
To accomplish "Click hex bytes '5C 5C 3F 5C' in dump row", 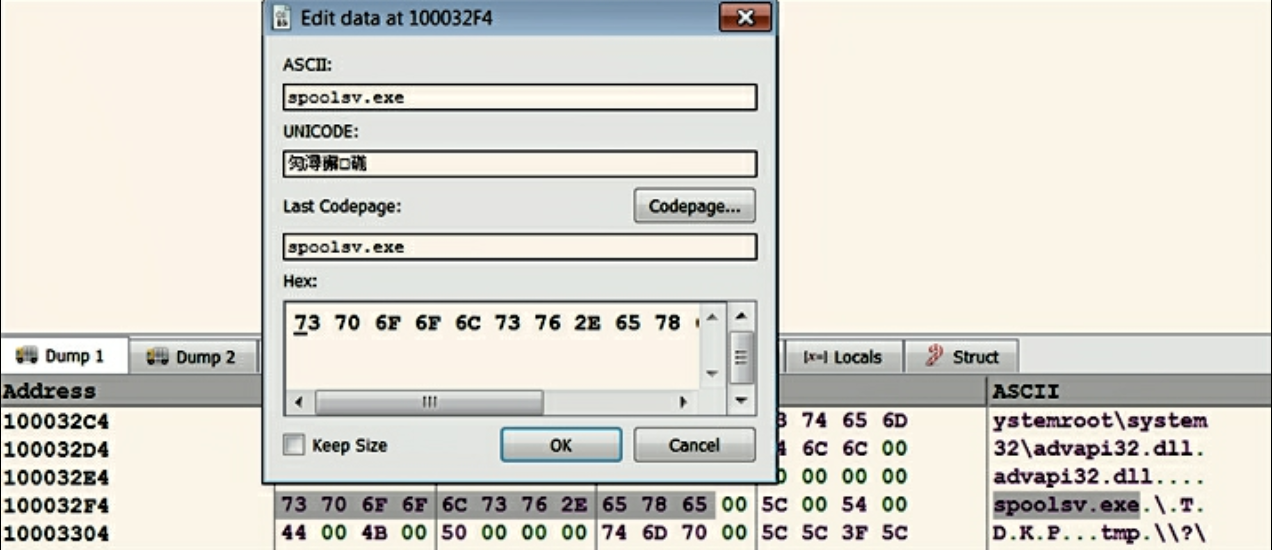I will tap(835, 533).
